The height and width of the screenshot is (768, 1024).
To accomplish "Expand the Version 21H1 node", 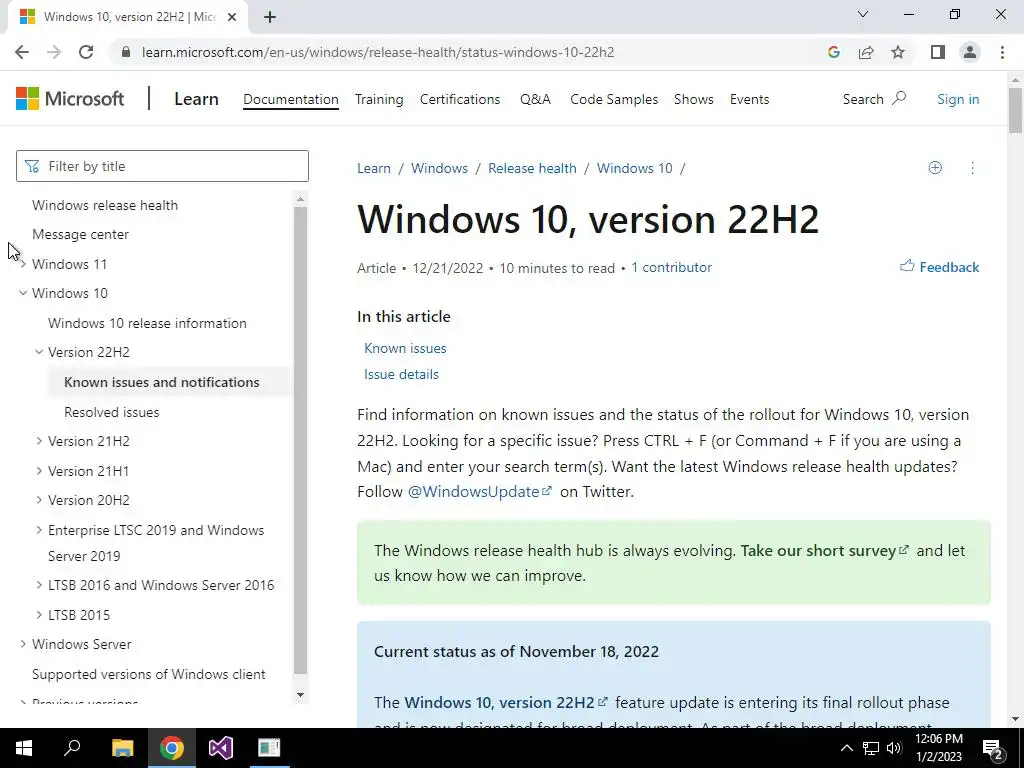I will 39,471.
